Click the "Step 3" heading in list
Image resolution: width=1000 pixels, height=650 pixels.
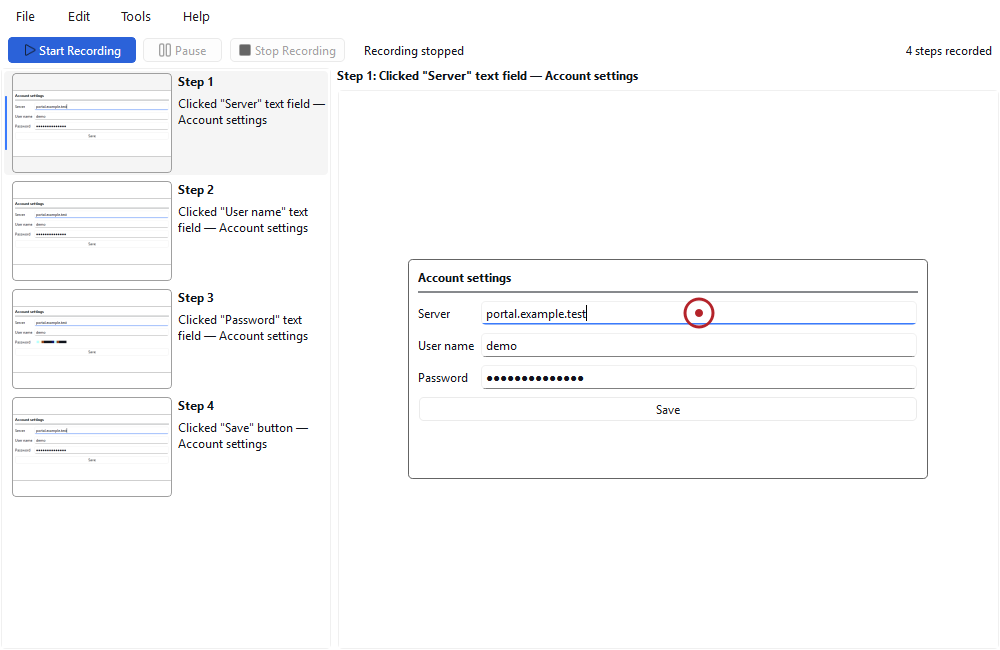tap(195, 298)
